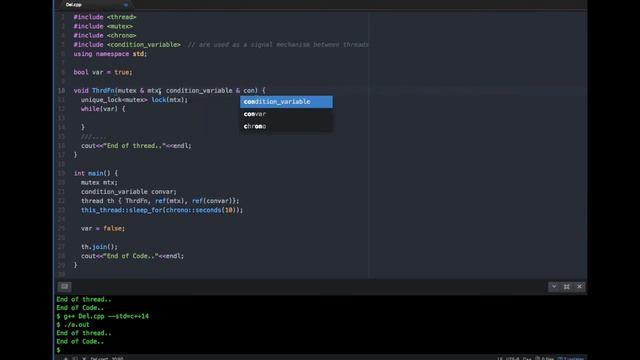Click the cout End of Code.. statement in editor
640x360 pixels.
point(132,256)
